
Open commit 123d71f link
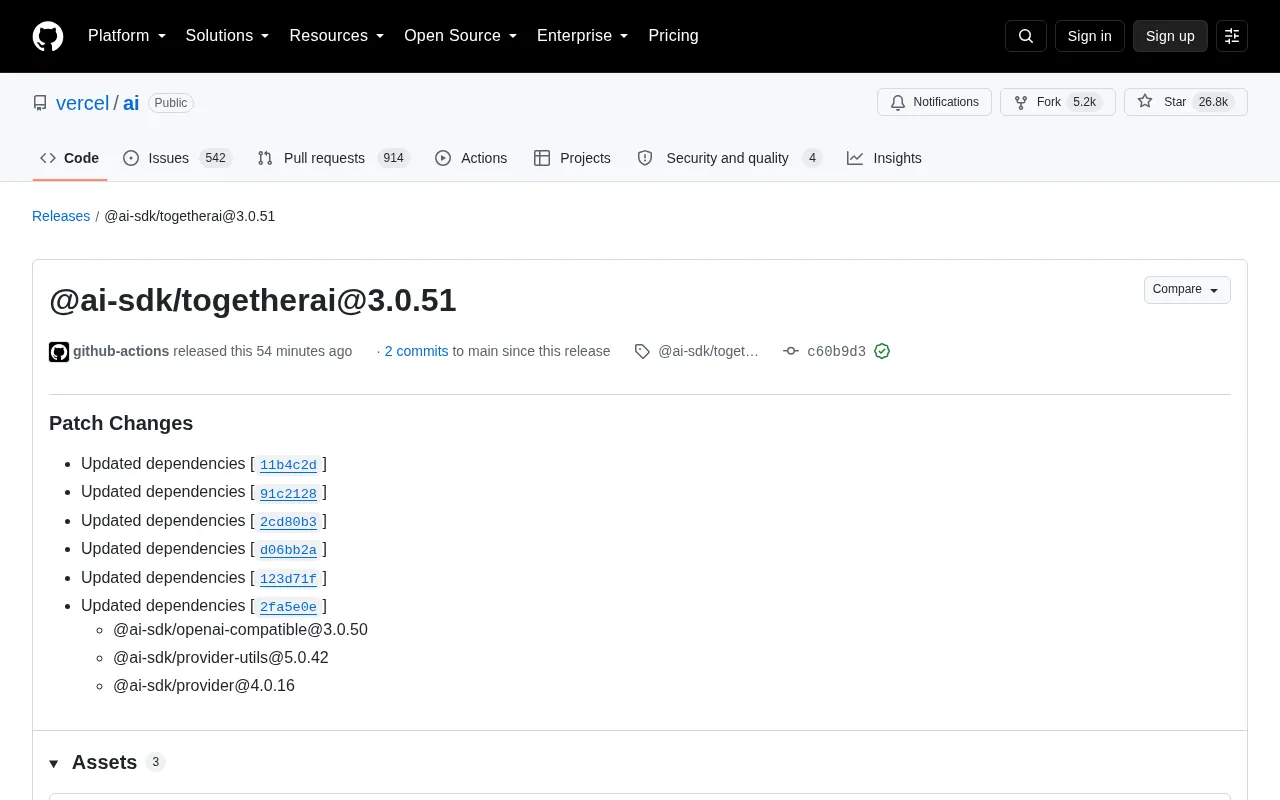288,578
